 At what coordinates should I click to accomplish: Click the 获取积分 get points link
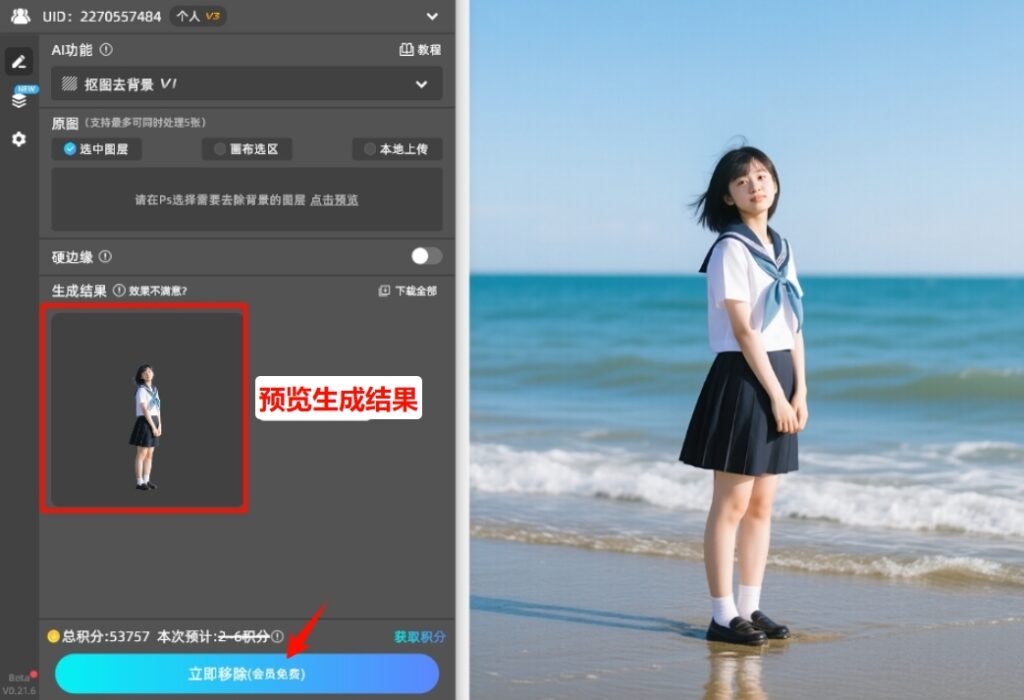[419, 636]
